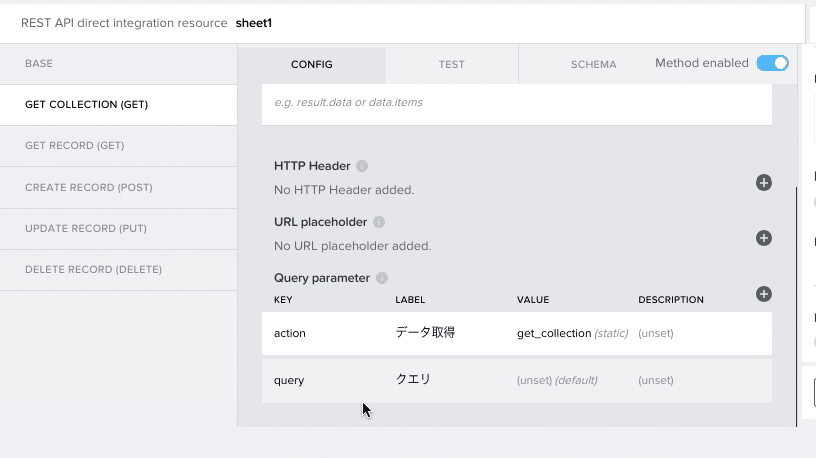
Task: Select GET RECORD (GET) method
Action: point(119,146)
